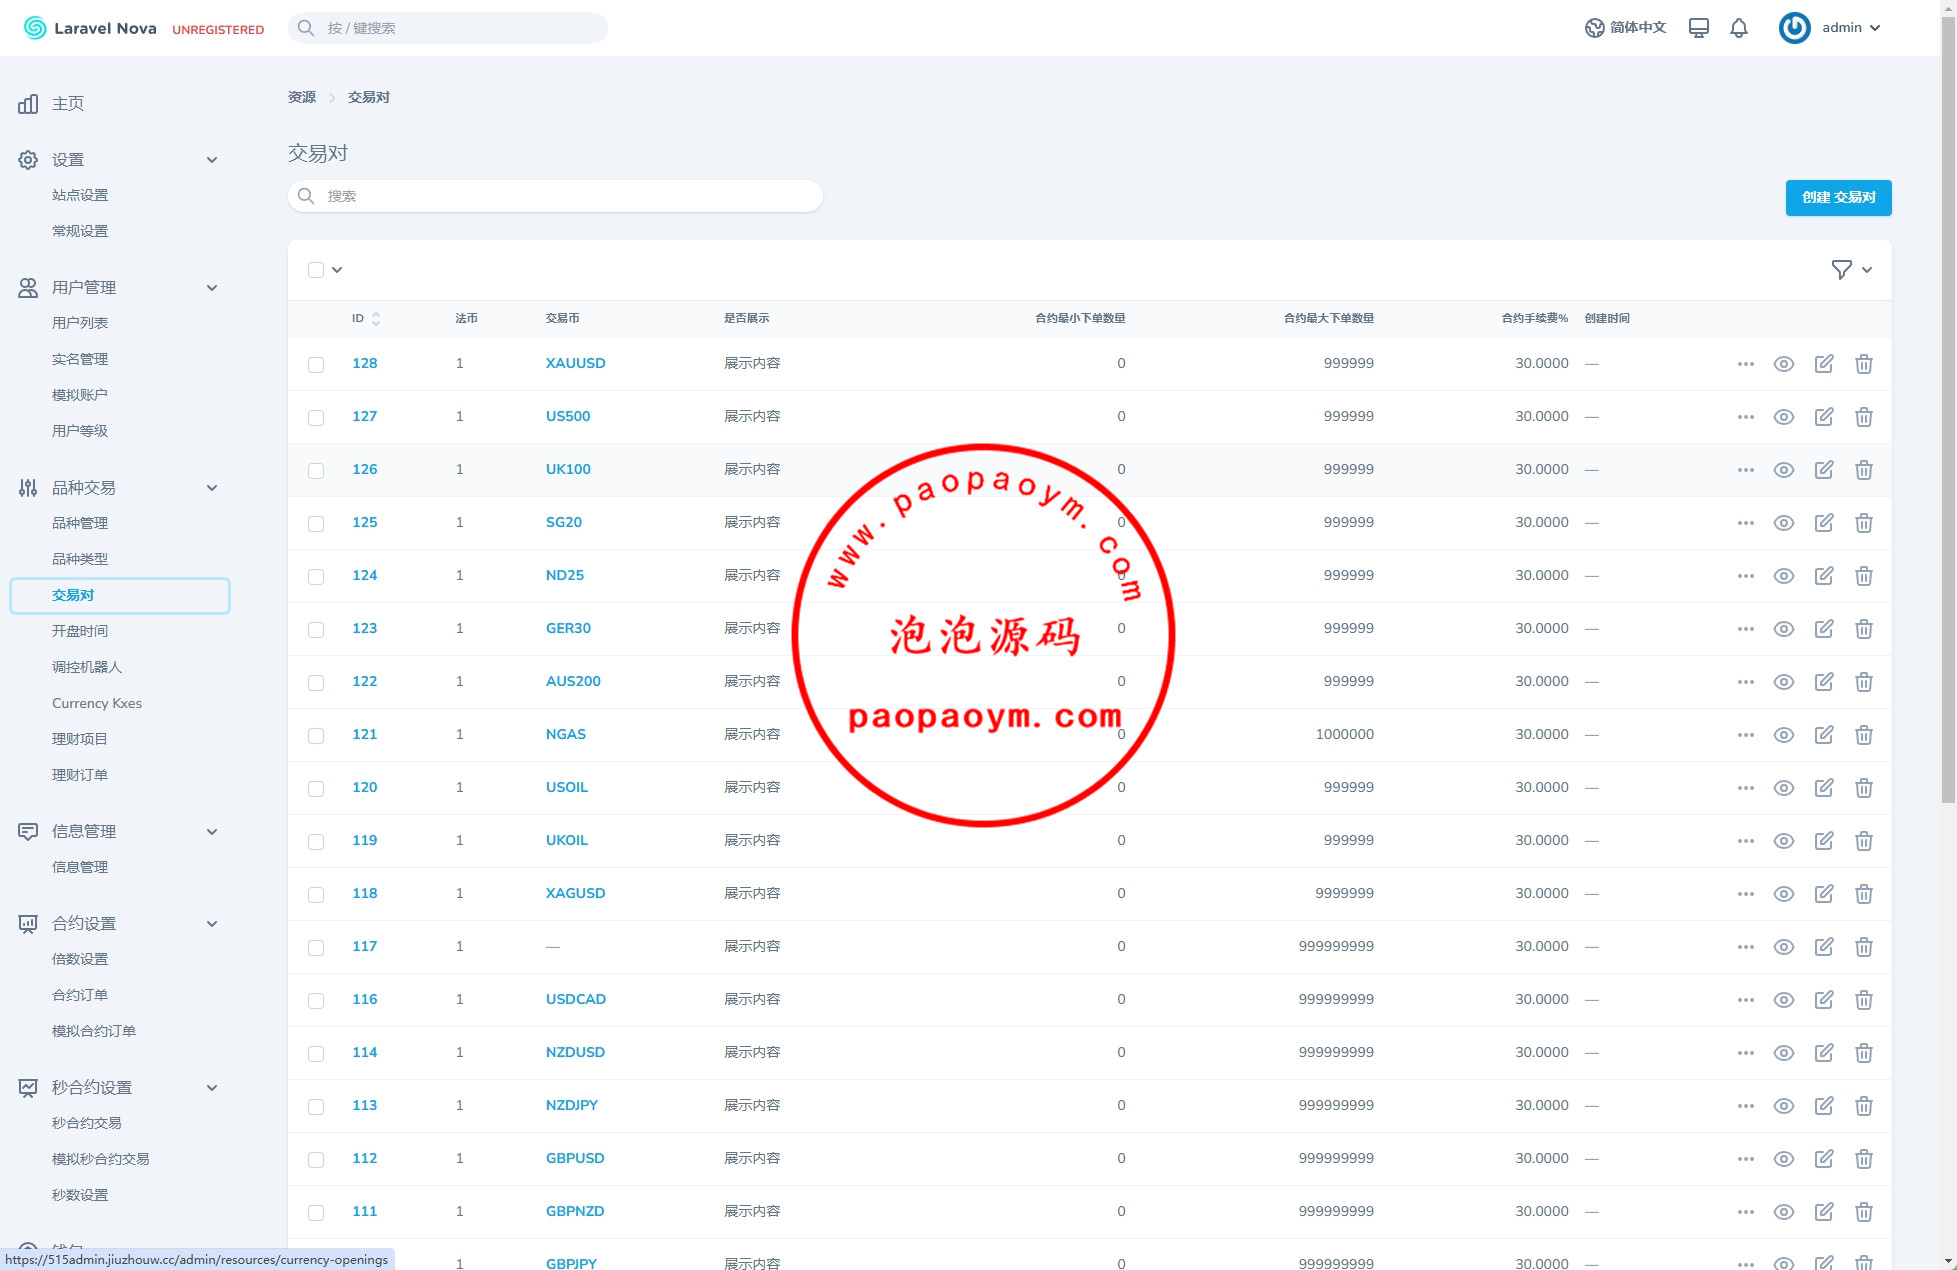Screen dimensions: 1957x1270
Task: Delete row with ID 117
Action: click(x=1864, y=947)
